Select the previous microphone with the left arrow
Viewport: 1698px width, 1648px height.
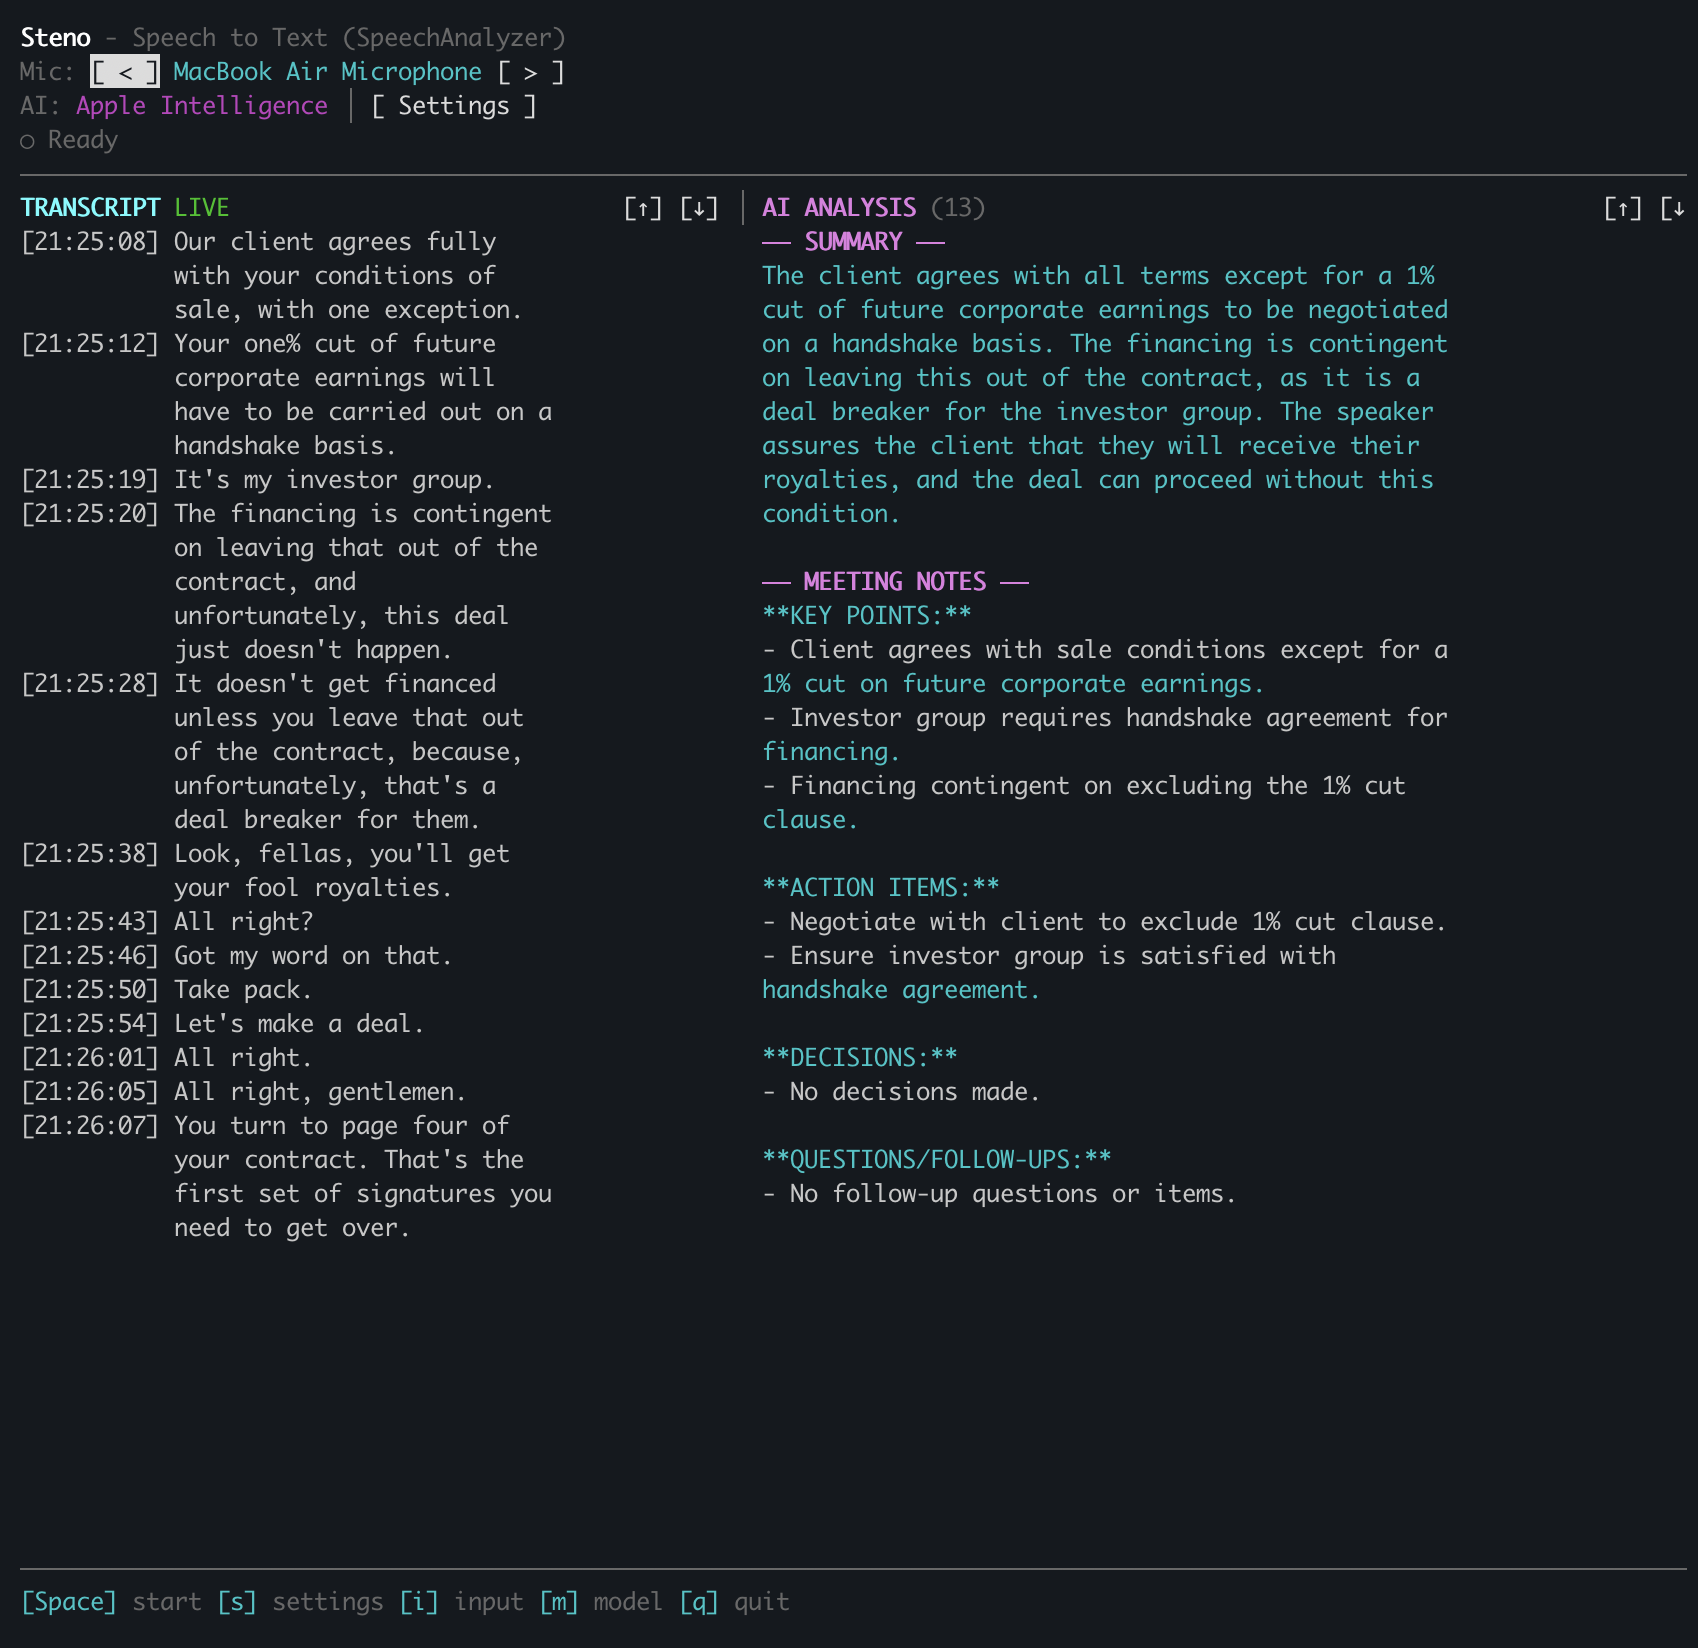125,71
